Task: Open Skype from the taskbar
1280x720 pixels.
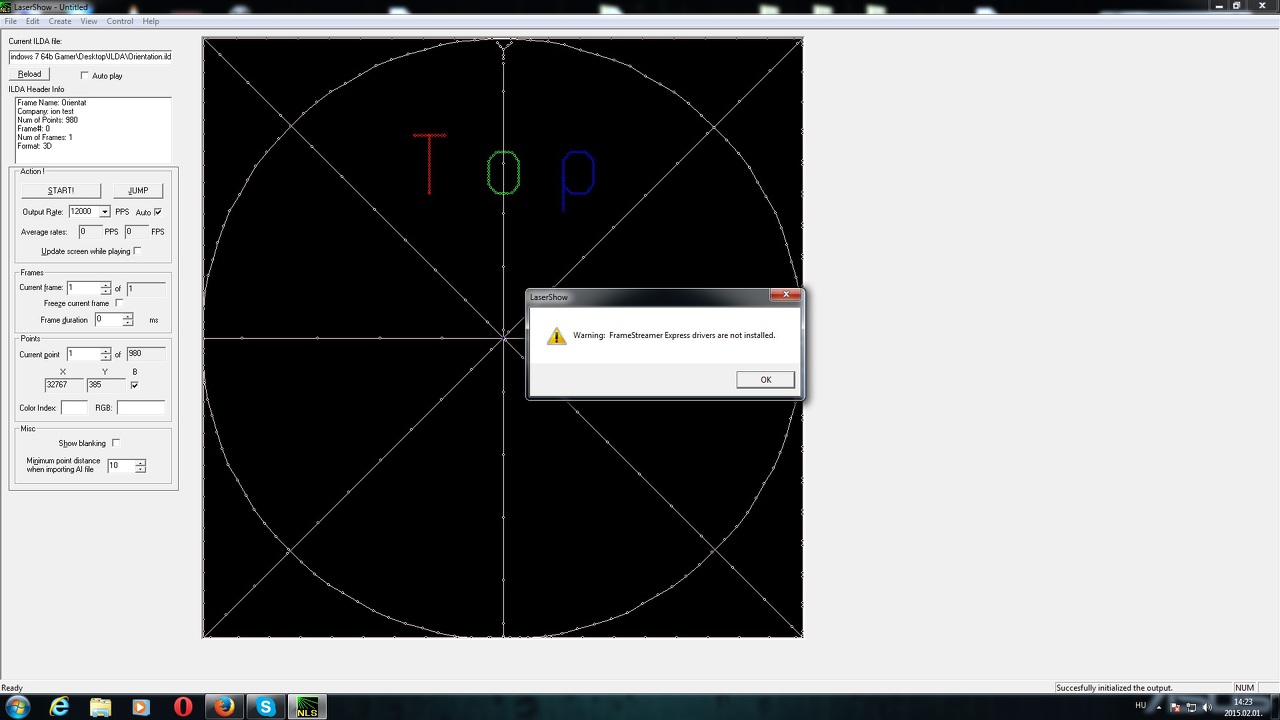Action: tap(265, 707)
